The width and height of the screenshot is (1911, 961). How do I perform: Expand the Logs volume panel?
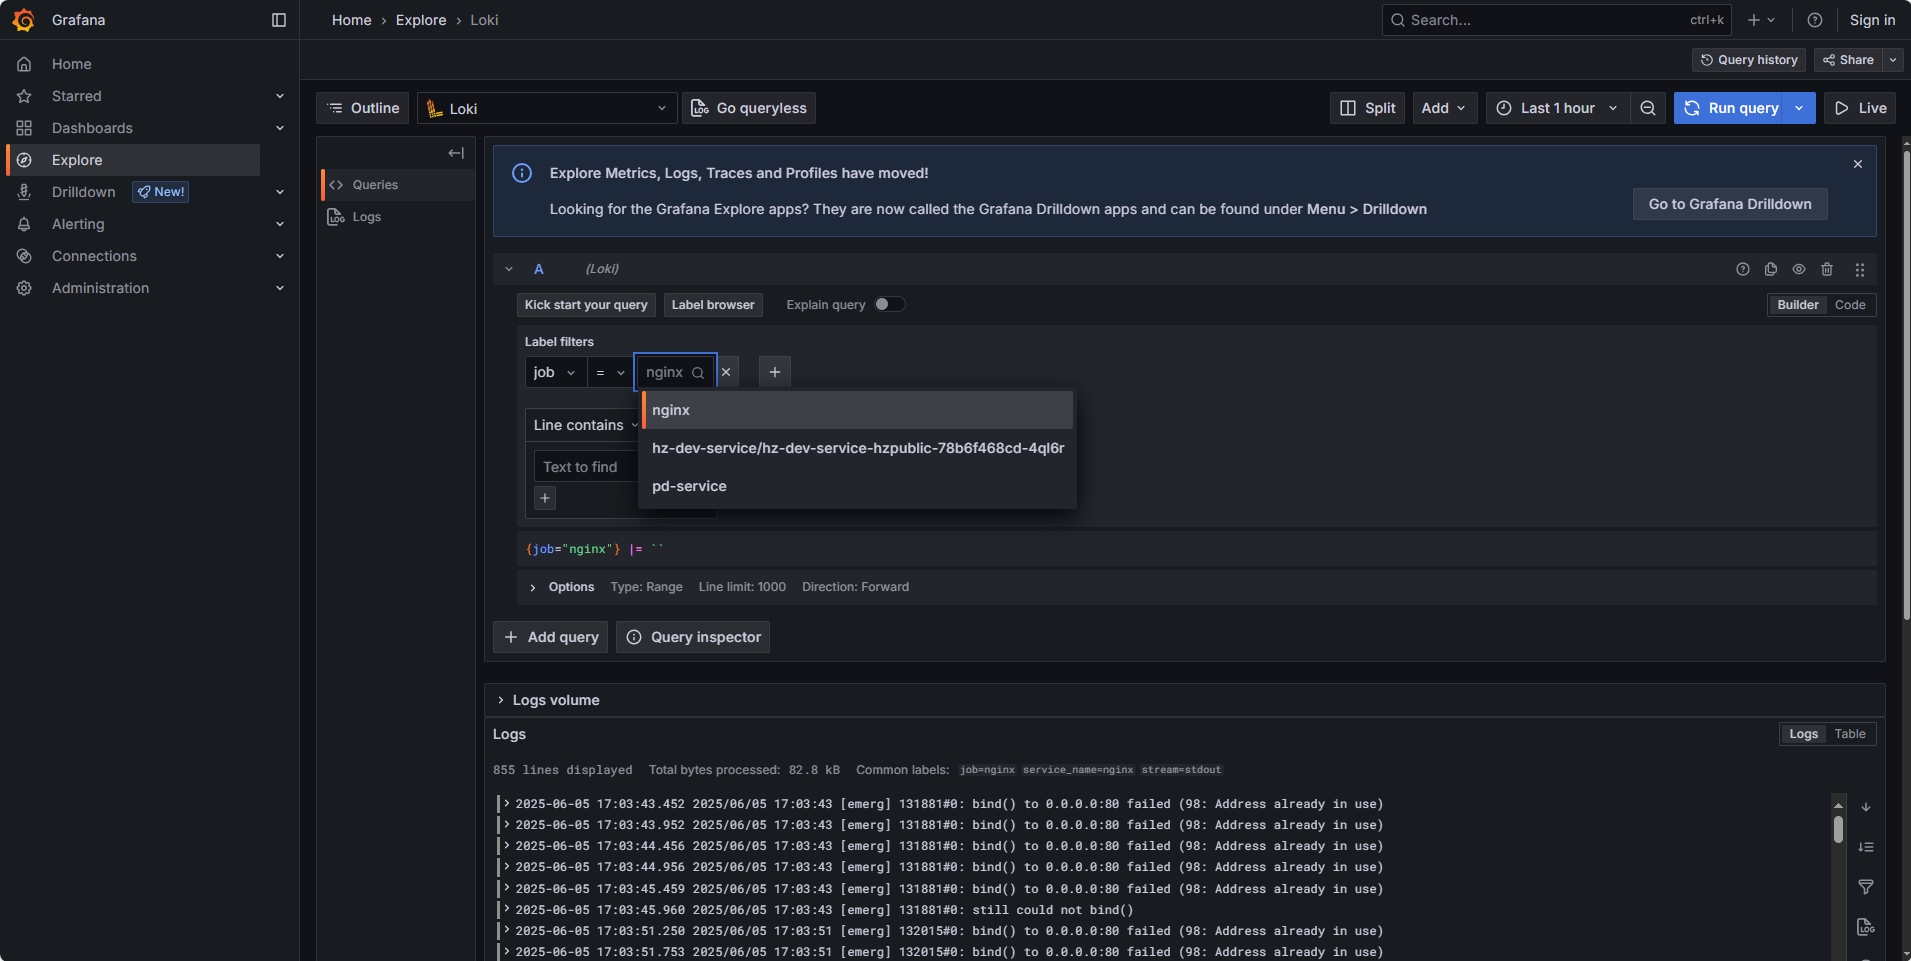pyautogui.click(x=501, y=700)
